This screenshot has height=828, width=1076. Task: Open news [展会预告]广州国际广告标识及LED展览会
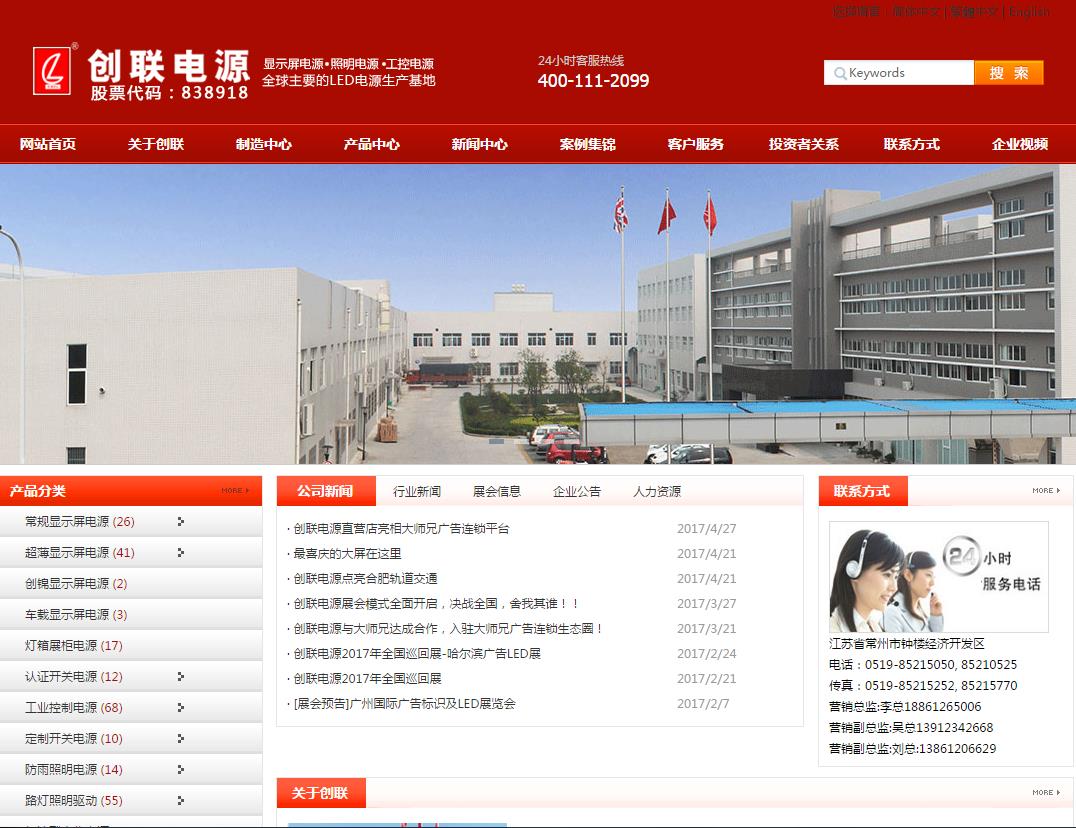click(x=404, y=703)
